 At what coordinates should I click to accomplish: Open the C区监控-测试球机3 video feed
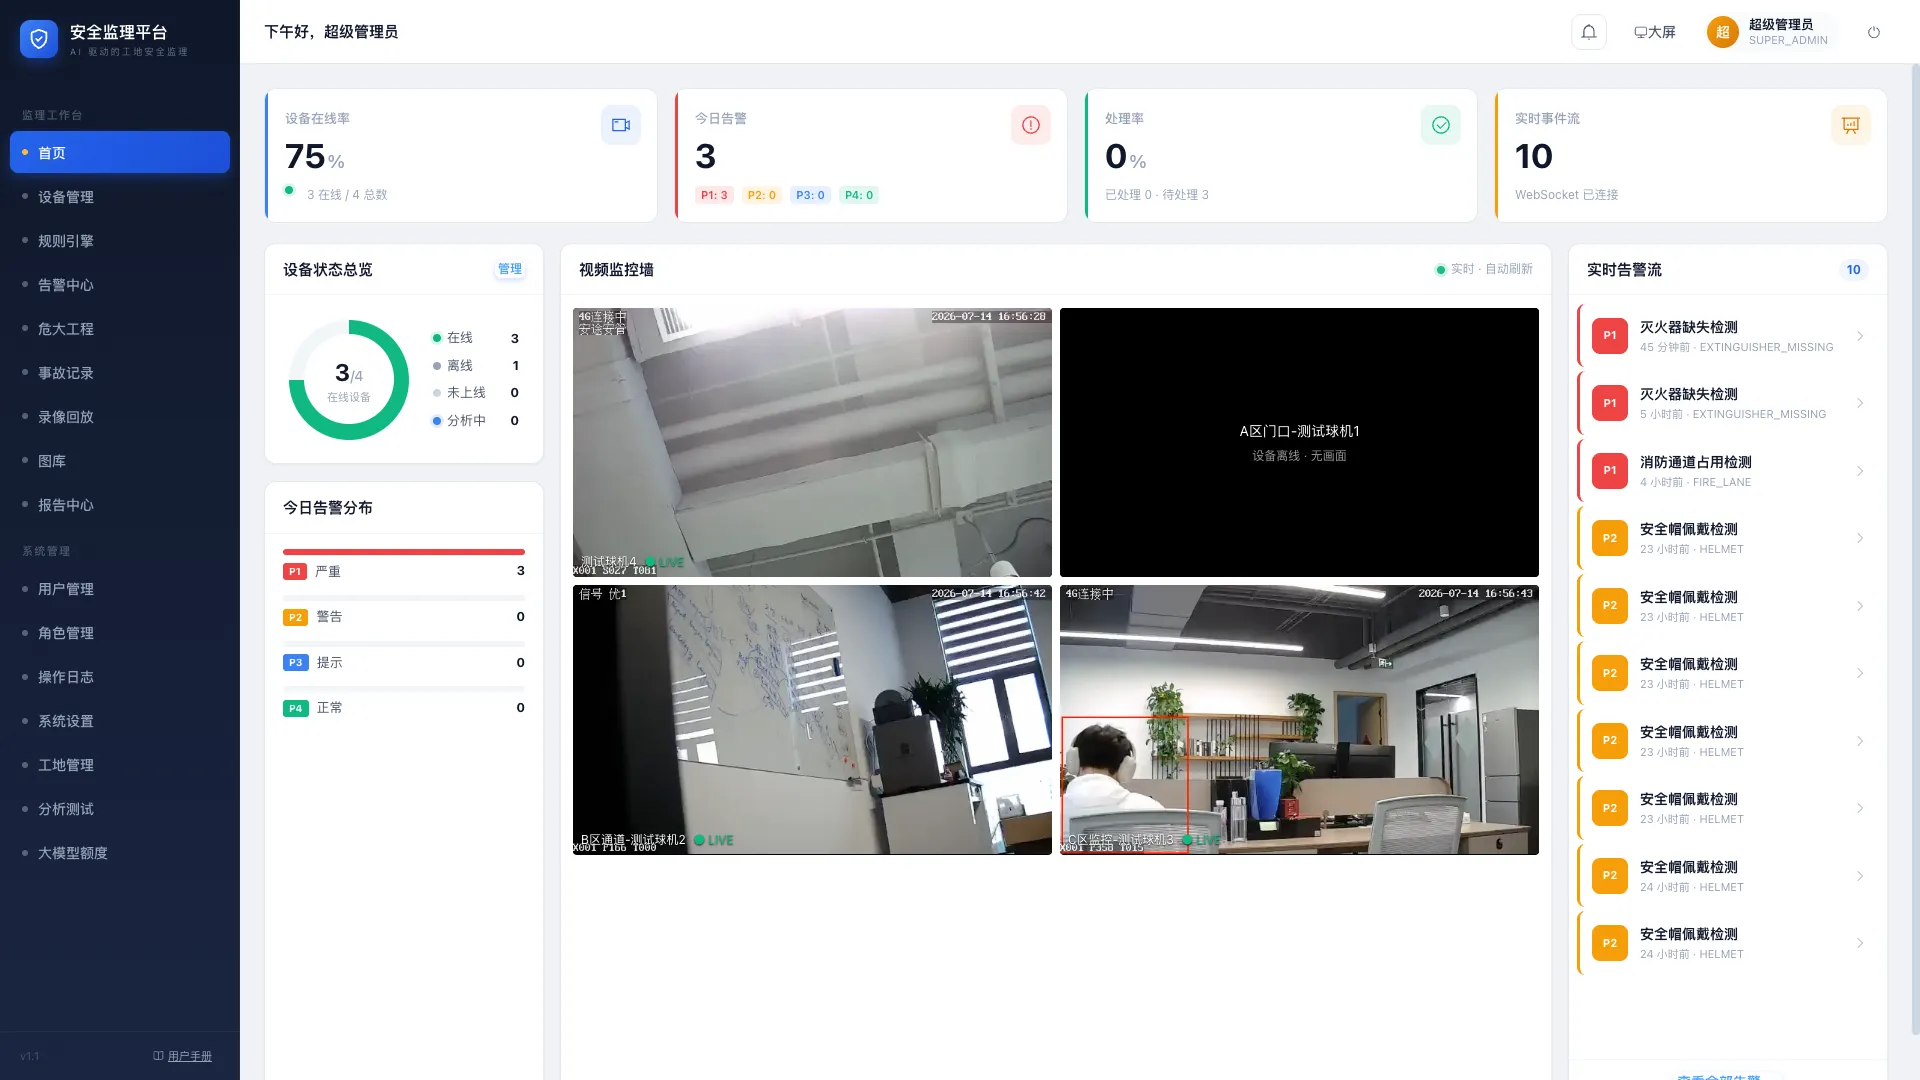coord(1299,720)
